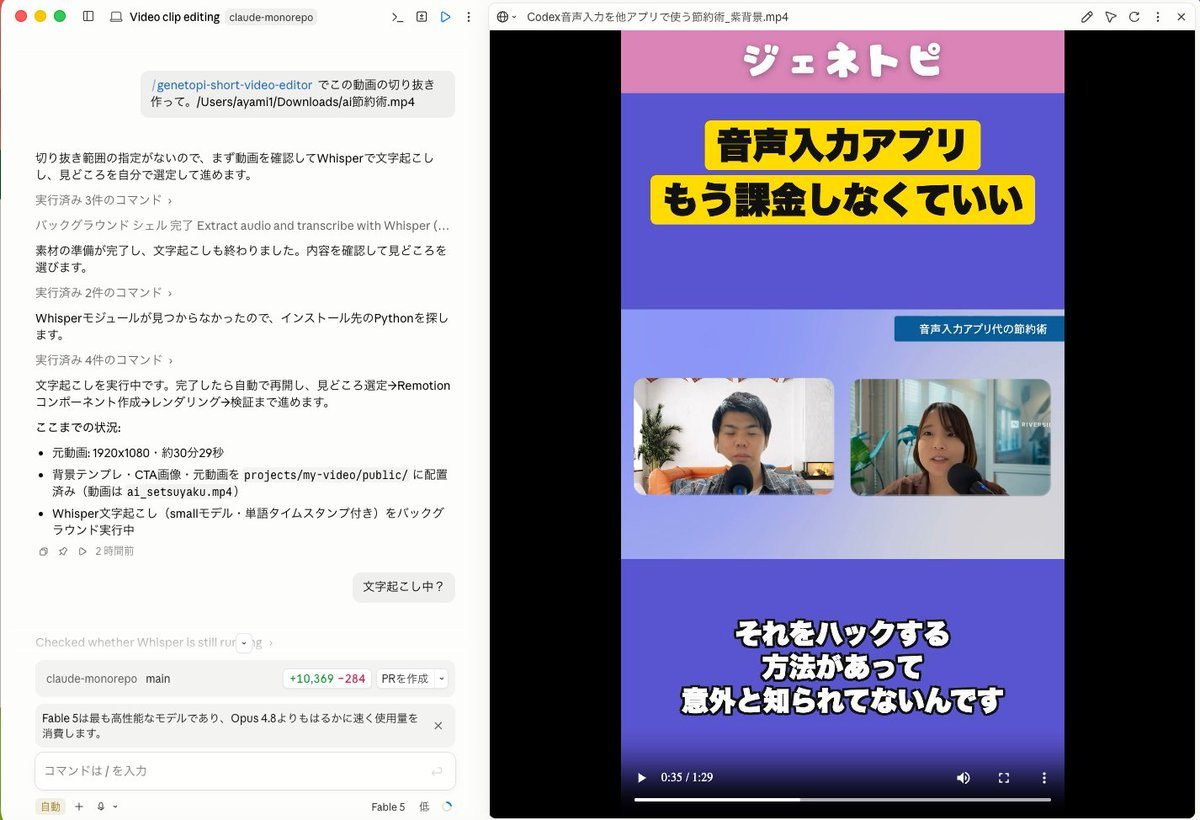Open the terminal prompt icon

[397, 17]
